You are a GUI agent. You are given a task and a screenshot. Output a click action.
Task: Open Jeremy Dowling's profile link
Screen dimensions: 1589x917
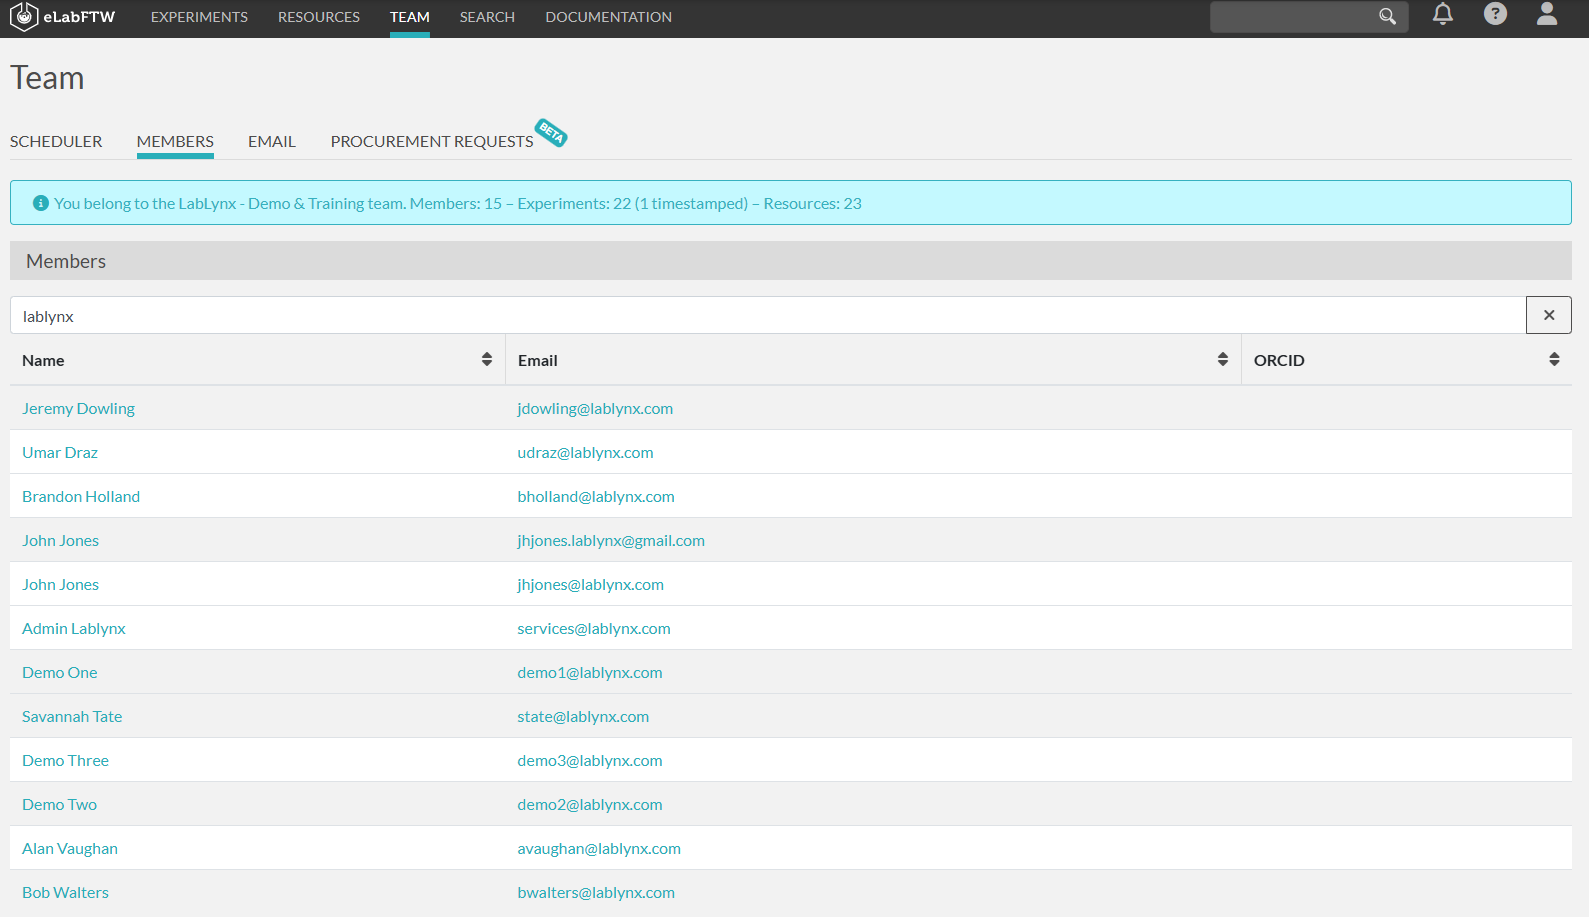click(x=78, y=408)
